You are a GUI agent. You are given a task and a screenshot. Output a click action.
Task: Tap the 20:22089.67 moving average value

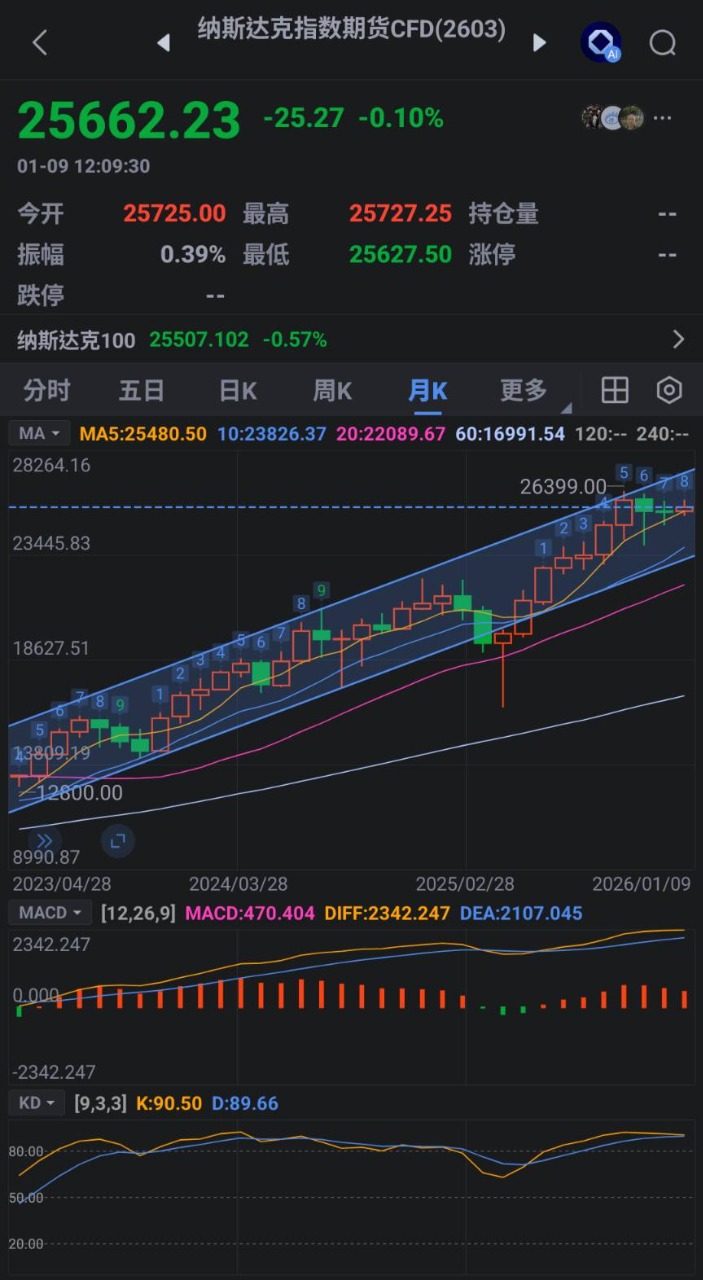click(391, 434)
